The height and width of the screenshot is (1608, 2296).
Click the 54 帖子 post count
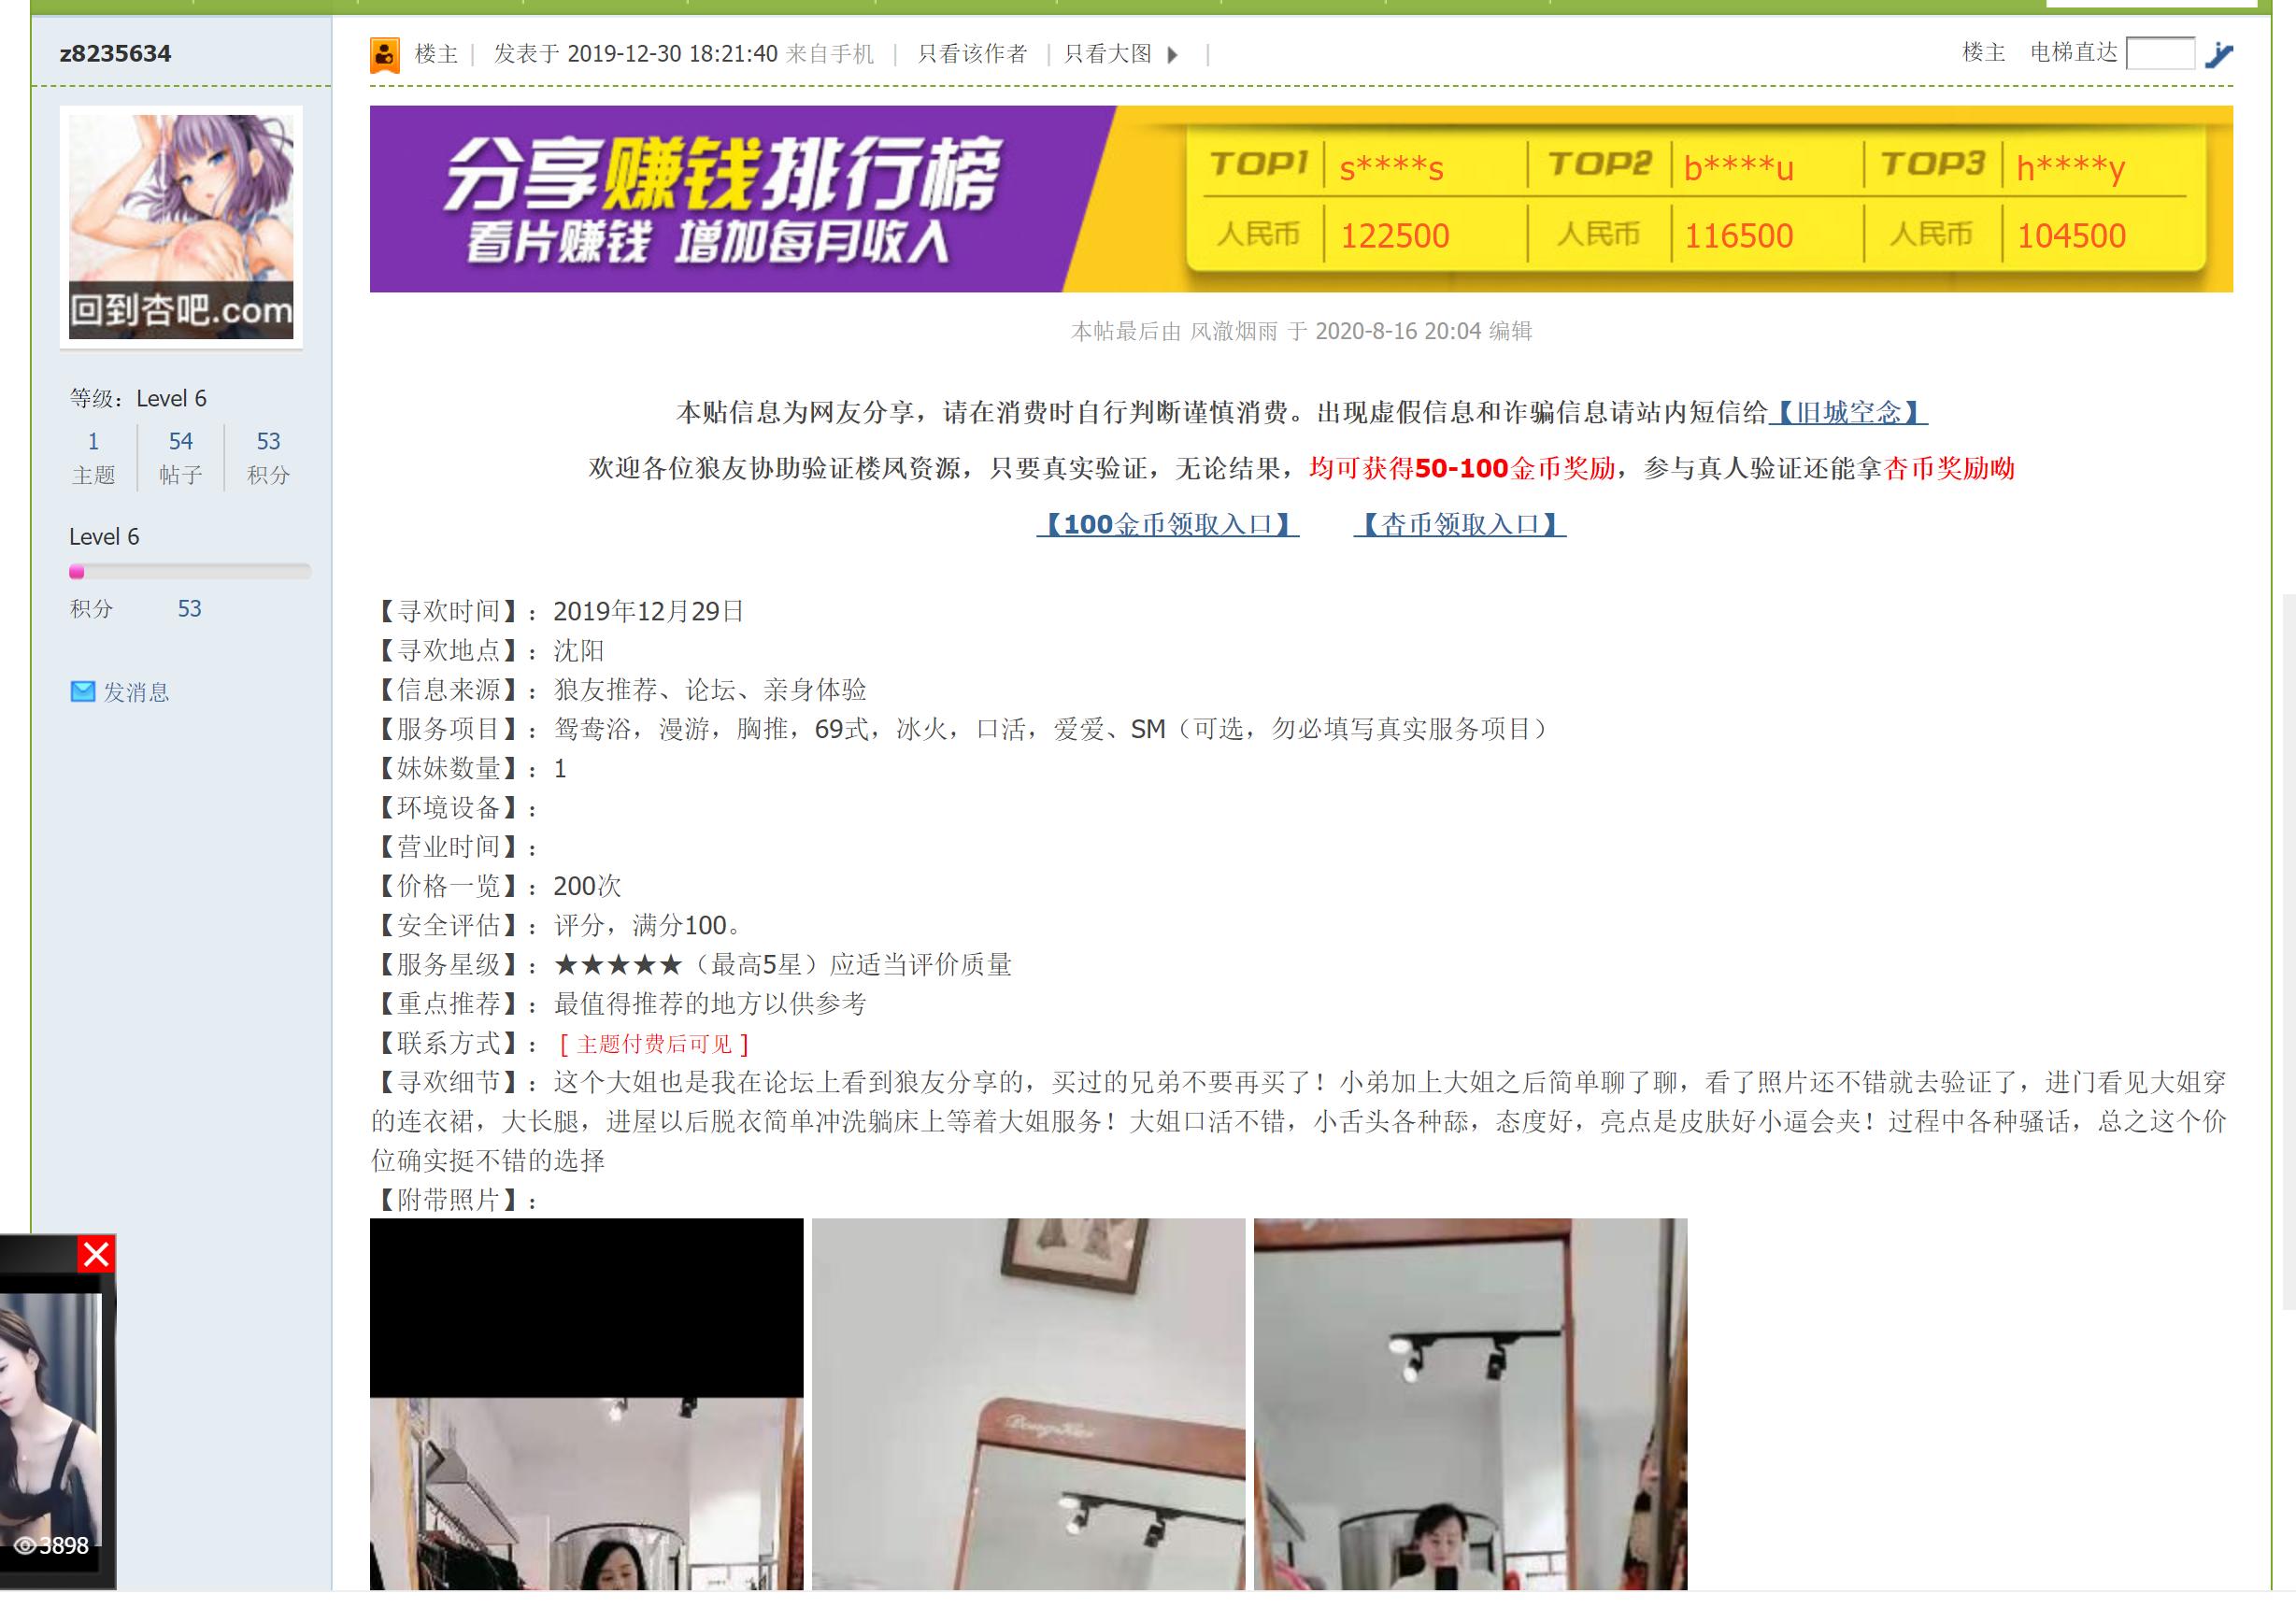coord(180,441)
